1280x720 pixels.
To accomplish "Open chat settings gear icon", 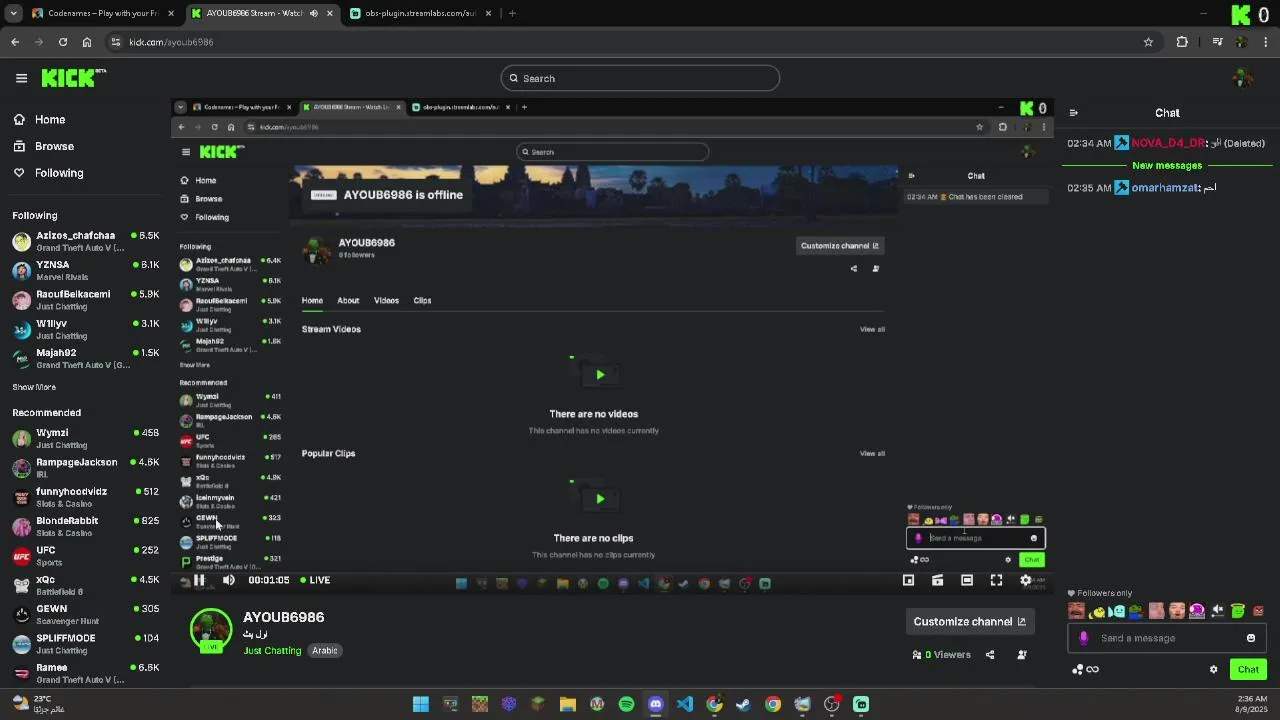I will point(1214,670).
